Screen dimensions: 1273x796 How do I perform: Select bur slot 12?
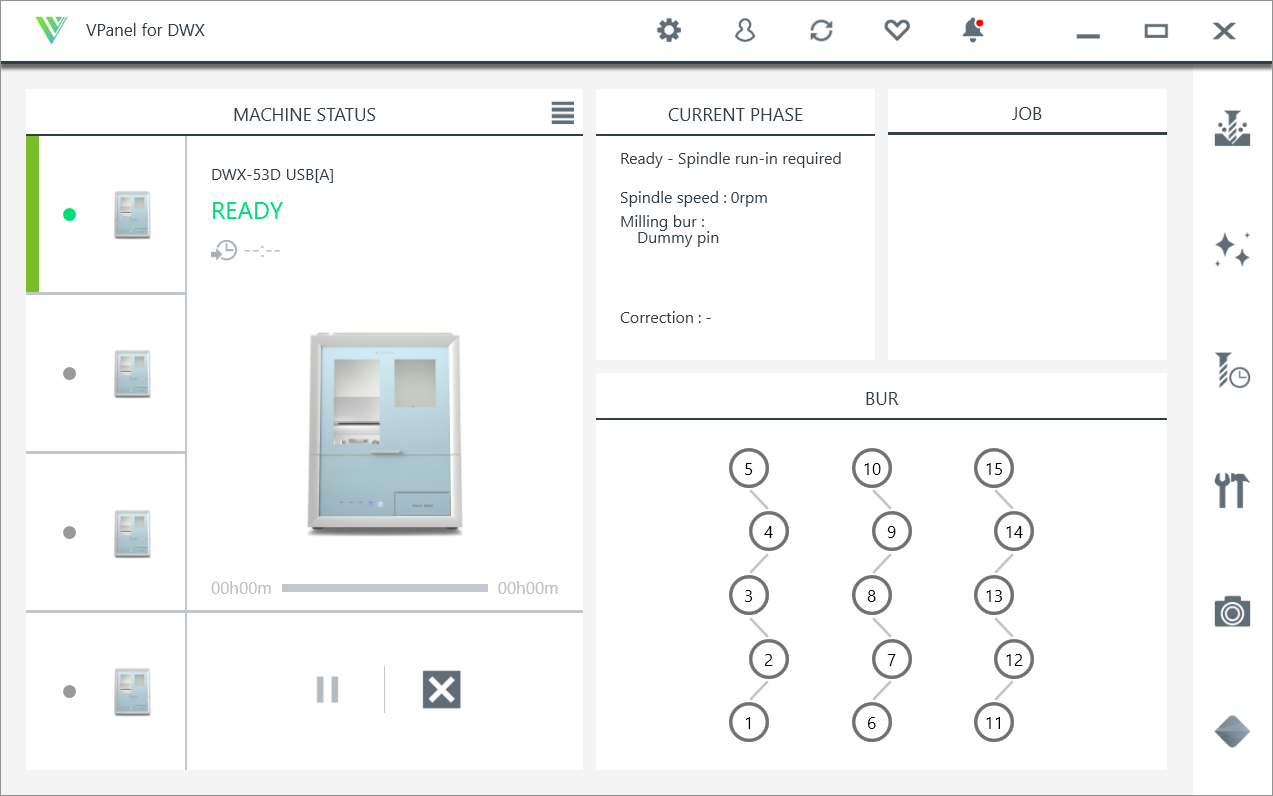1014,659
